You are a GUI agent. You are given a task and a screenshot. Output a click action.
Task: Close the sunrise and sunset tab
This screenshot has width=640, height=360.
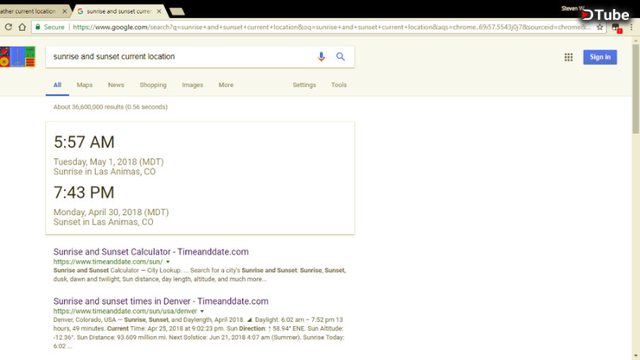tap(159, 11)
